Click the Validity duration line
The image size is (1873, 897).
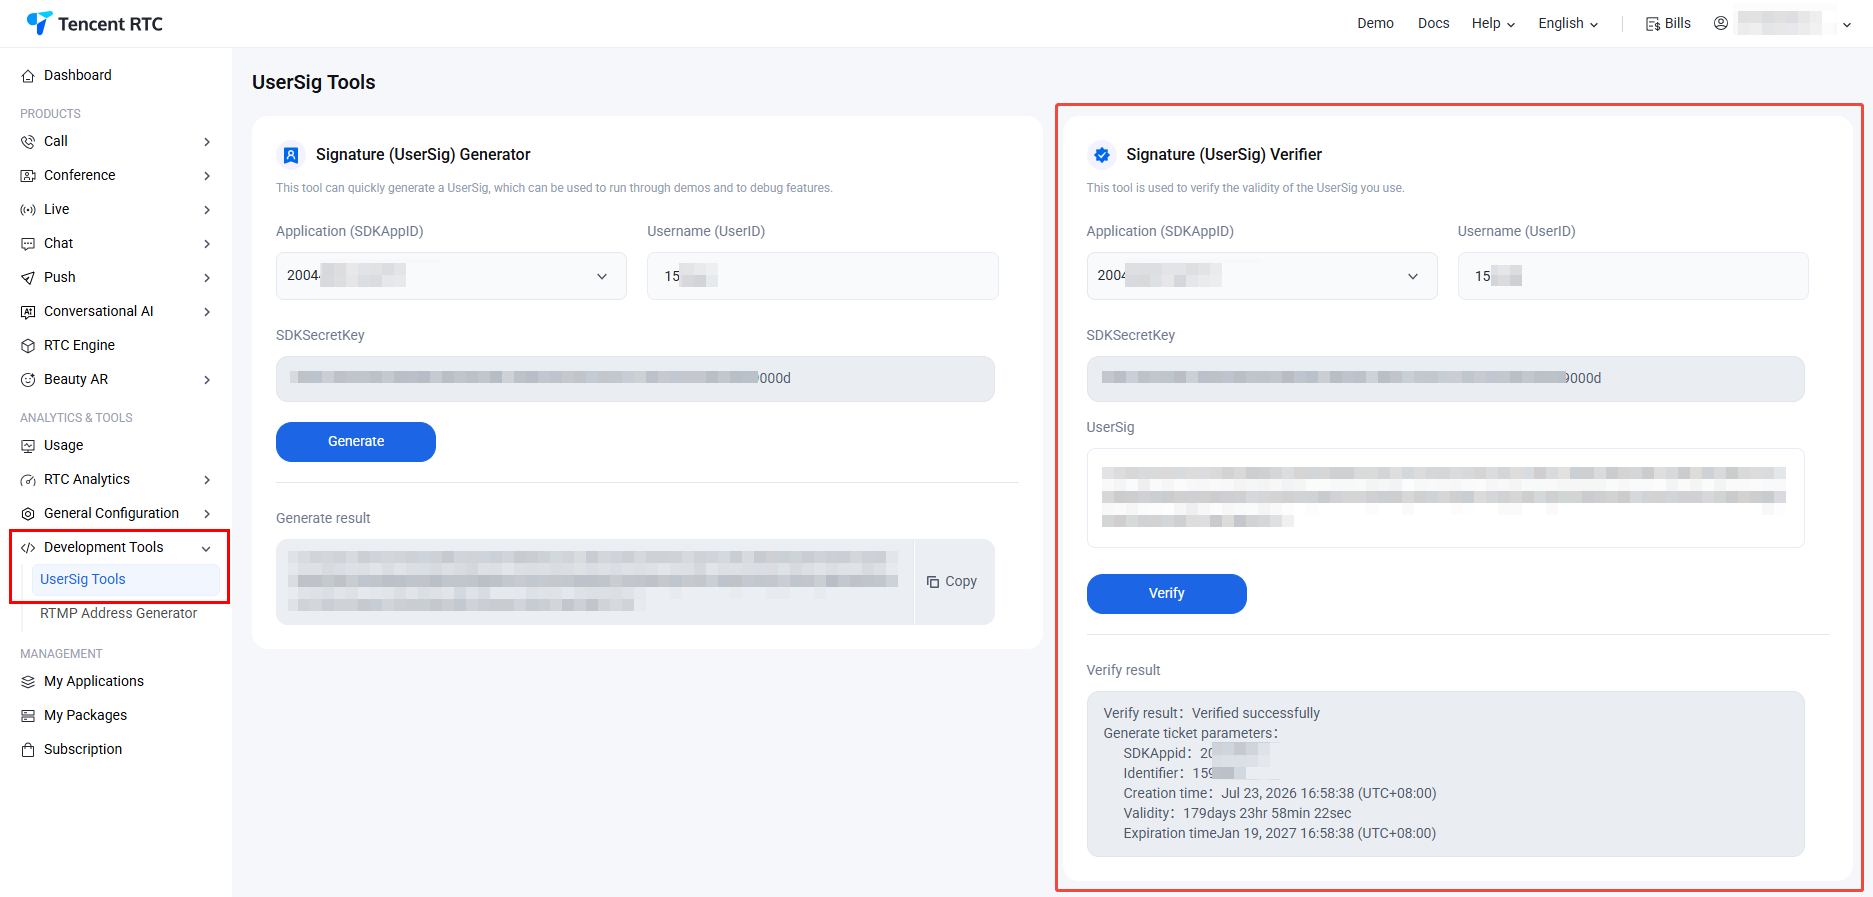coord(1237,813)
